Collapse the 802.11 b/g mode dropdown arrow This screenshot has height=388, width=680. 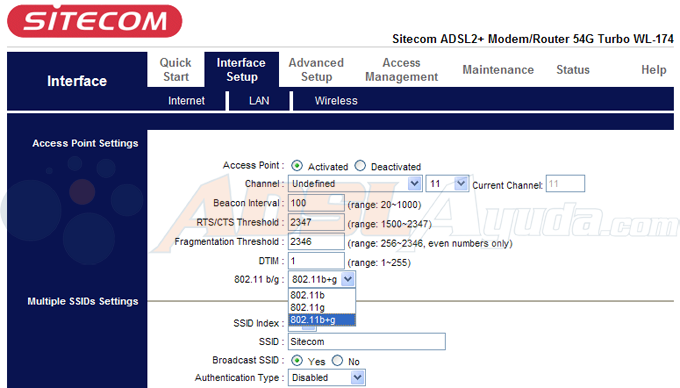(348, 280)
